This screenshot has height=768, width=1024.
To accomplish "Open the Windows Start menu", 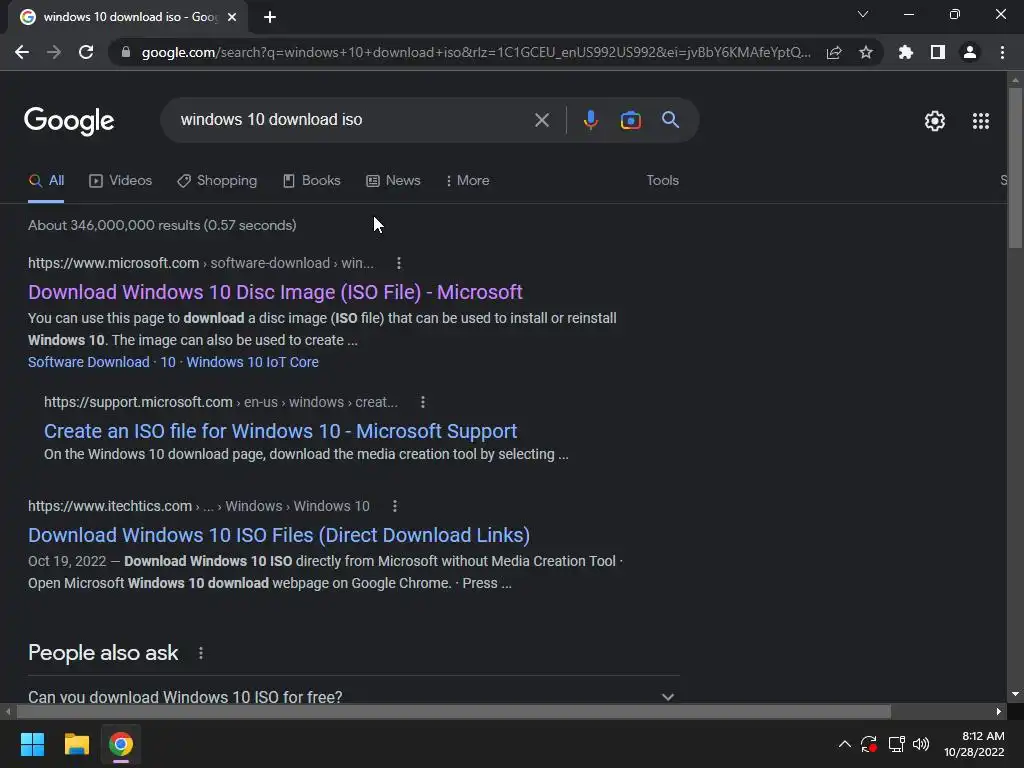I will [32, 744].
